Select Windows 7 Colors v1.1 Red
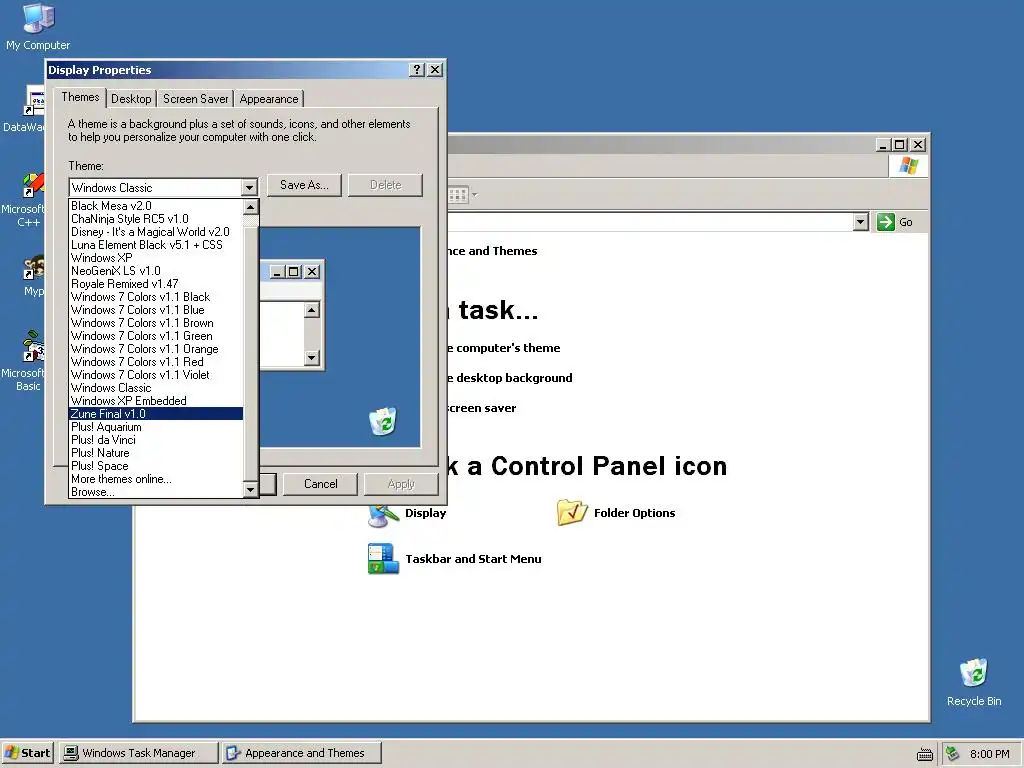This screenshot has width=1024, height=768. point(156,362)
